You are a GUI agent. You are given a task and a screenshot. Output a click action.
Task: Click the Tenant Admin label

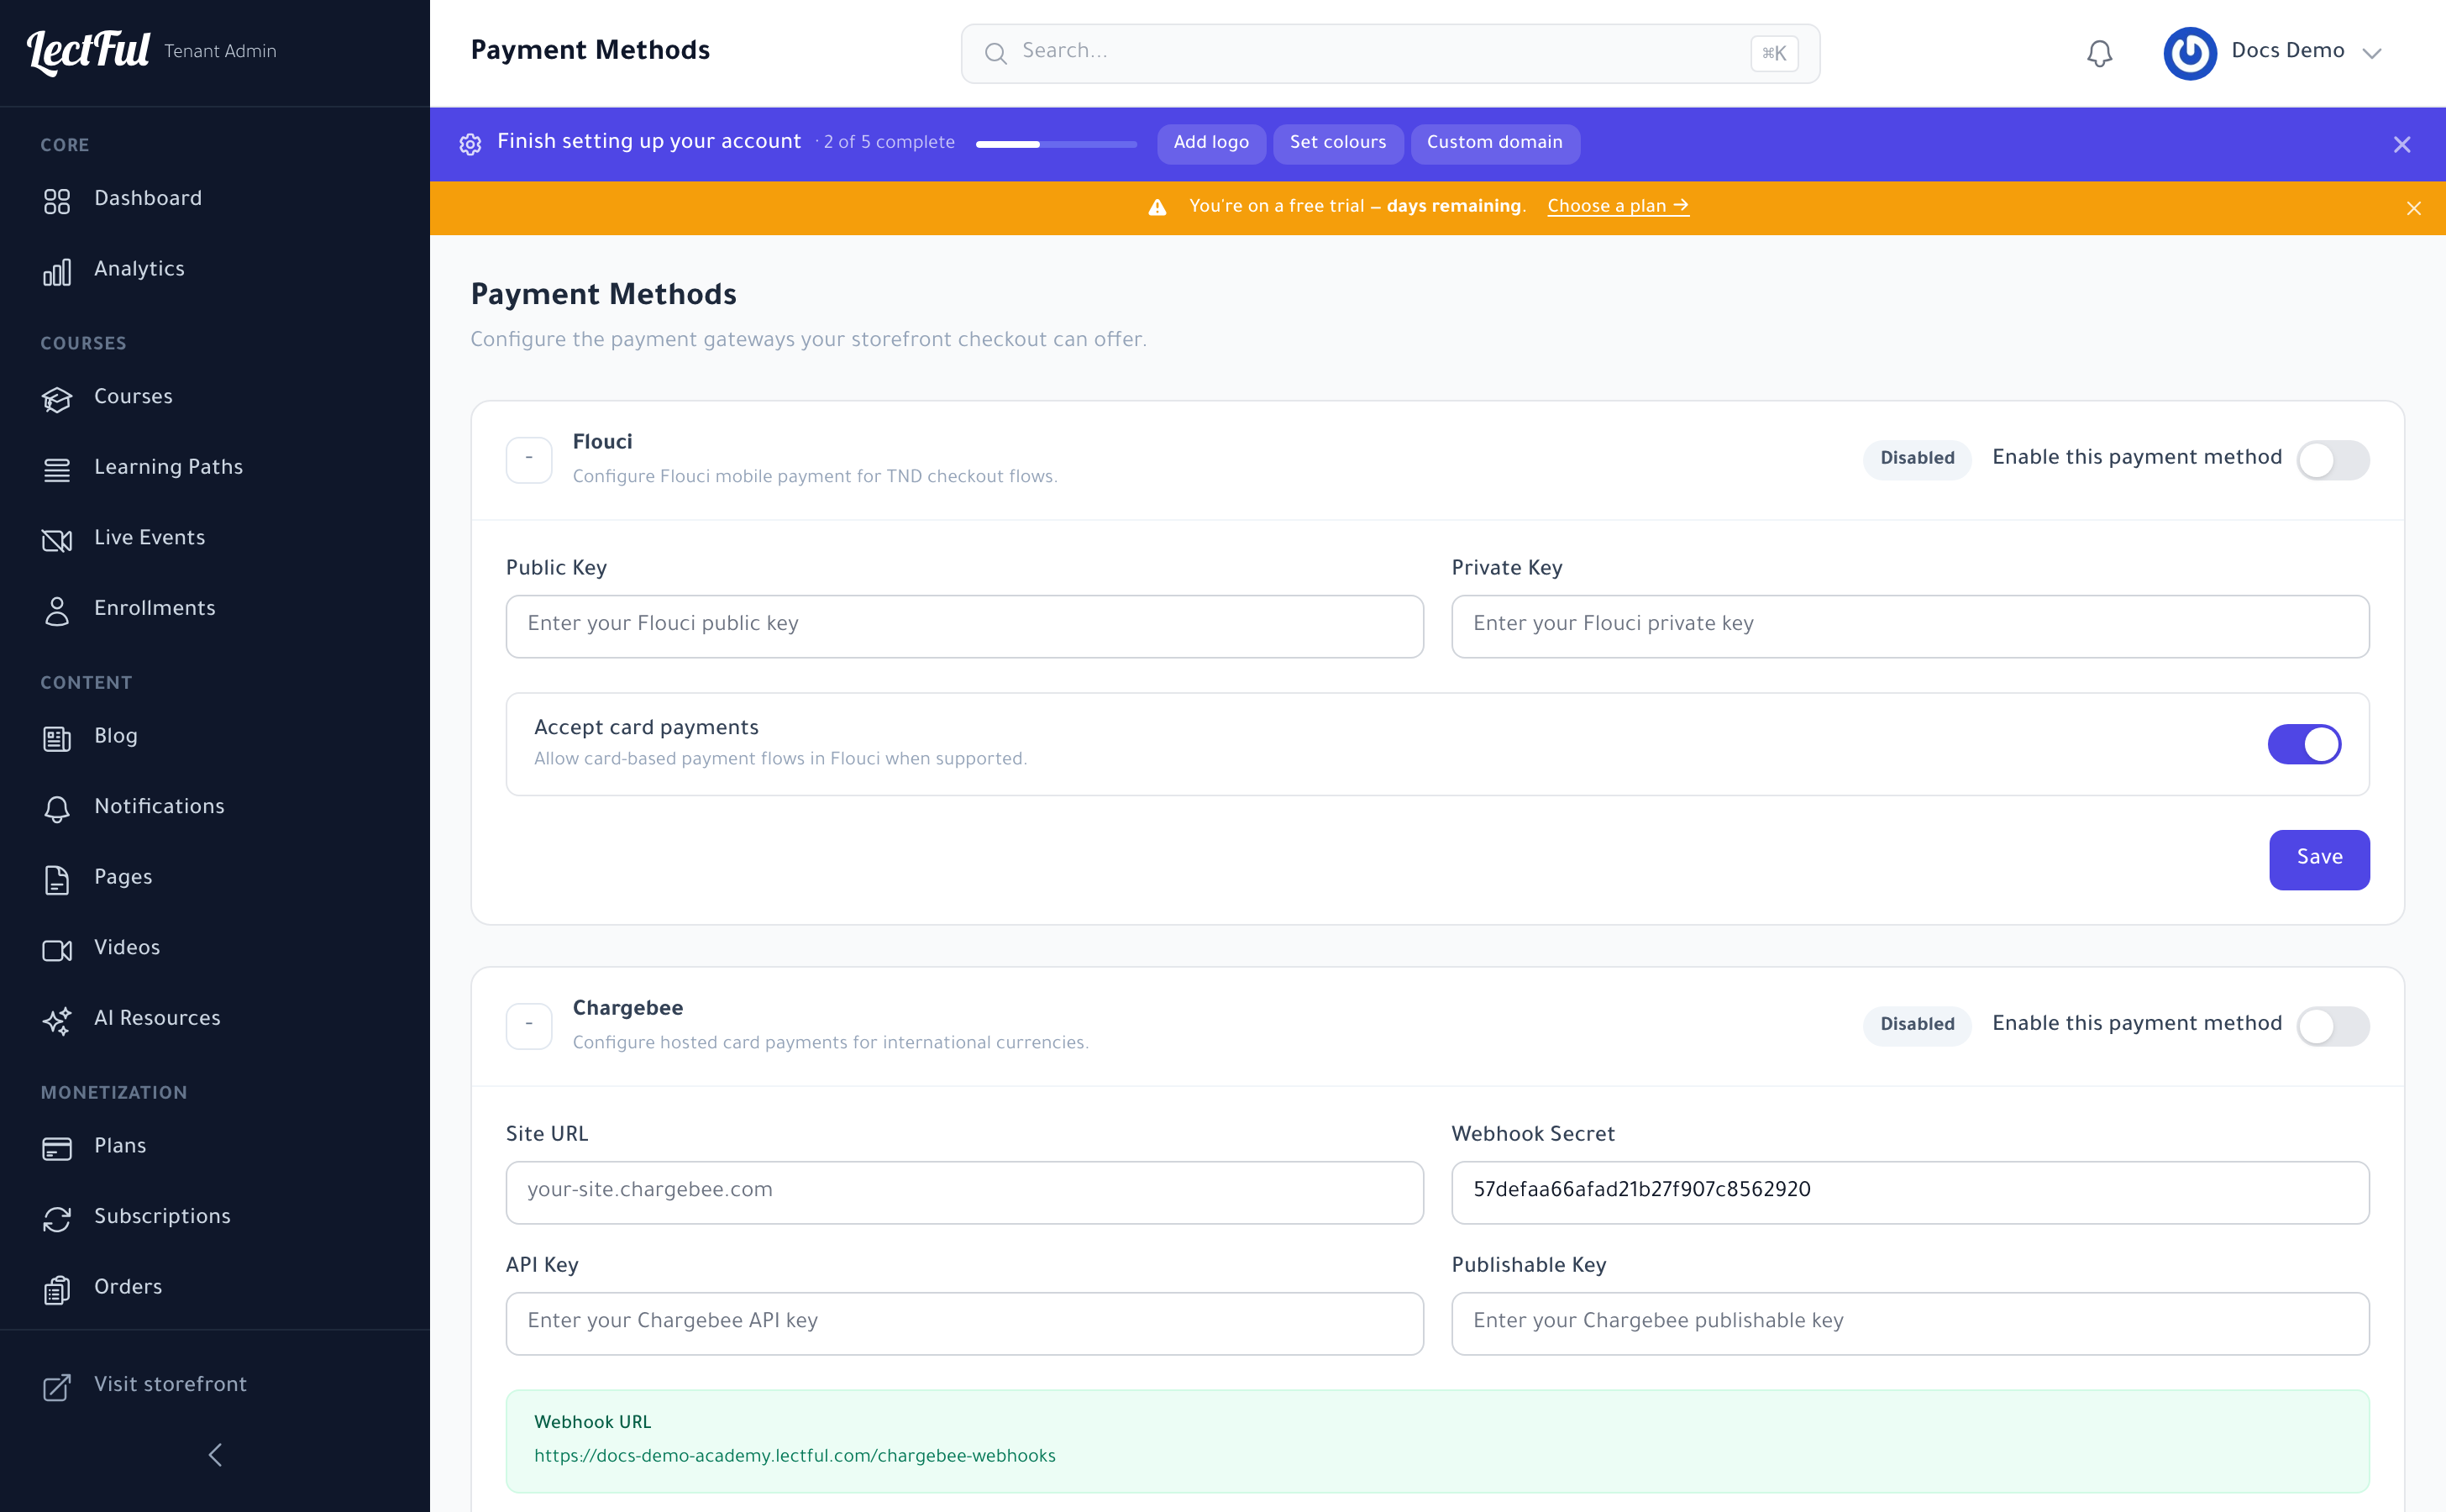pyautogui.click(x=220, y=51)
